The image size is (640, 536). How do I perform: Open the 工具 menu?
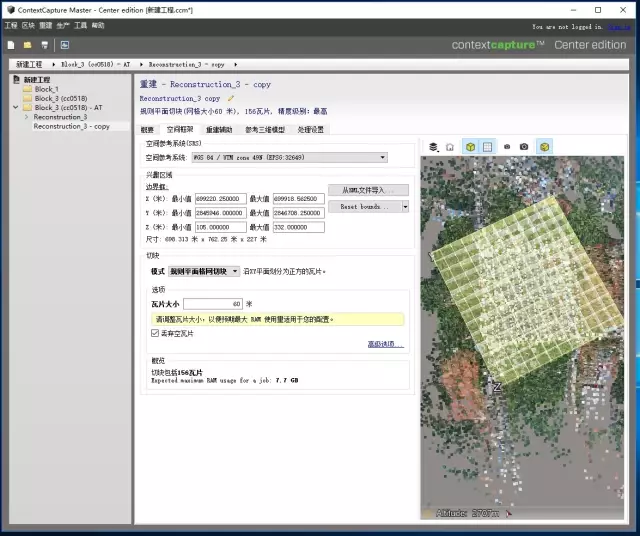tap(80, 25)
